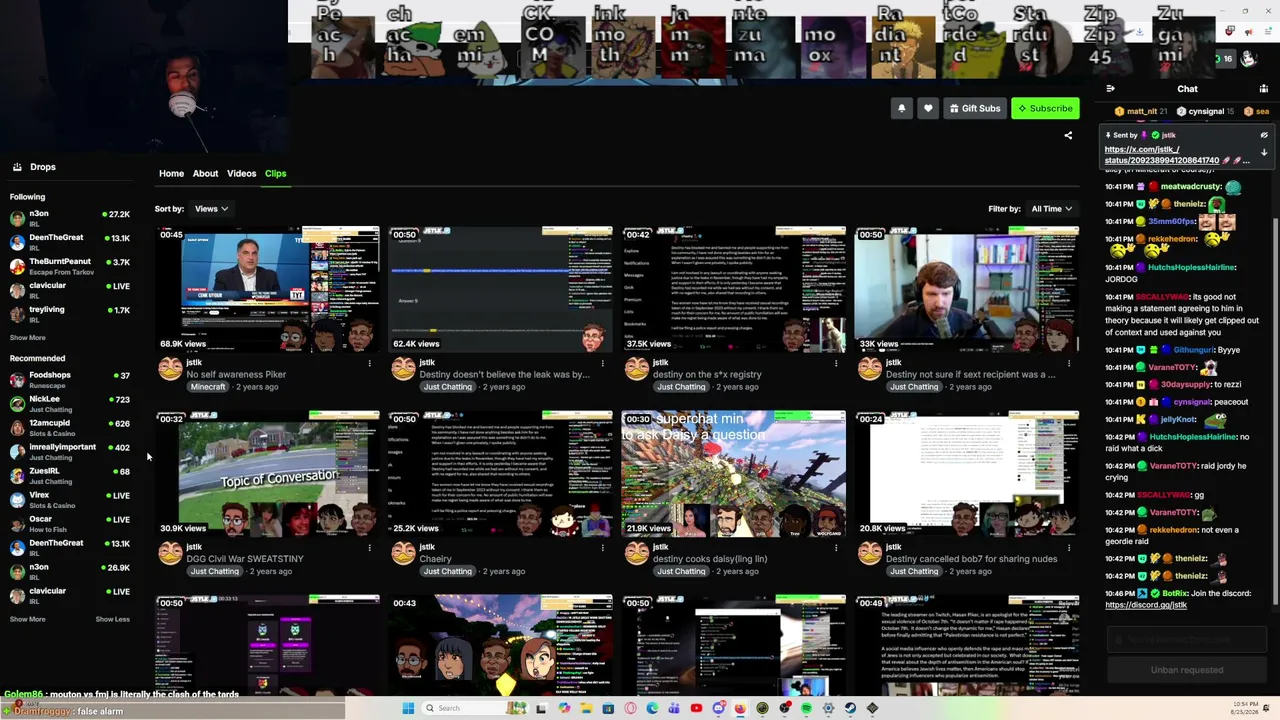Click the bell notification icon

click(902, 108)
